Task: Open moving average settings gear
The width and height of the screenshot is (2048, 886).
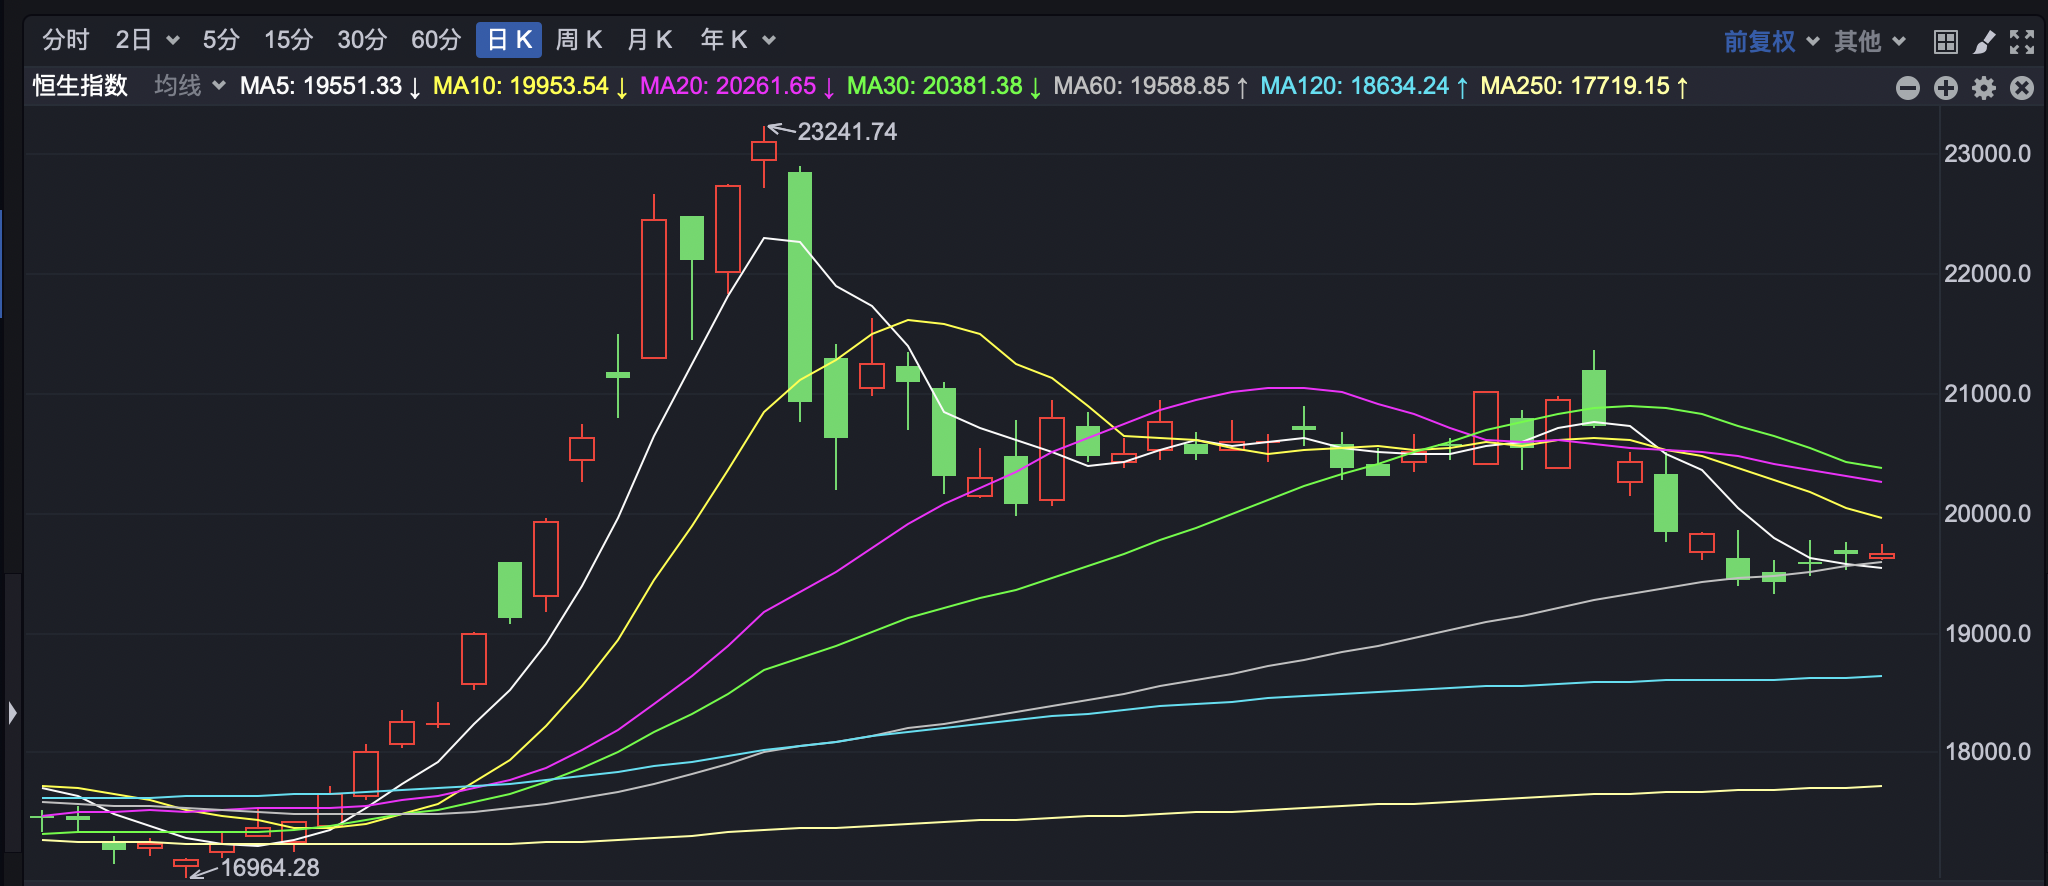Action: point(1984,88)
